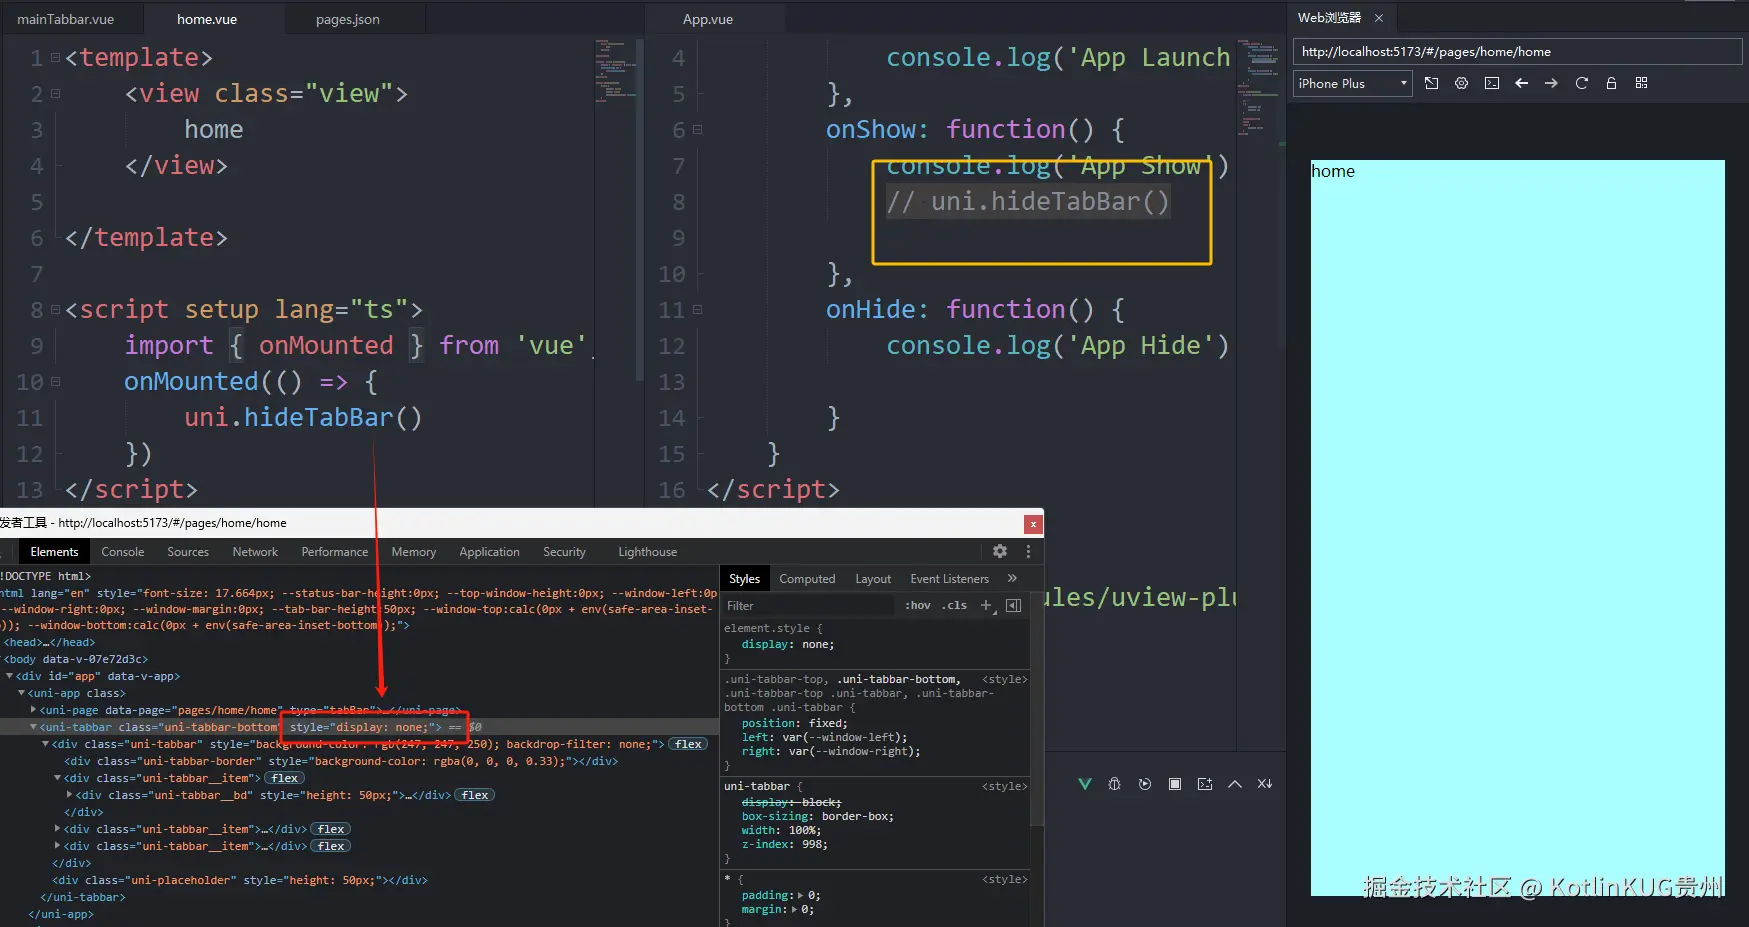Open the iPhone Plus device dropdown
1749x927 pixels.
pyautogui.click(x=1352, y=84)
